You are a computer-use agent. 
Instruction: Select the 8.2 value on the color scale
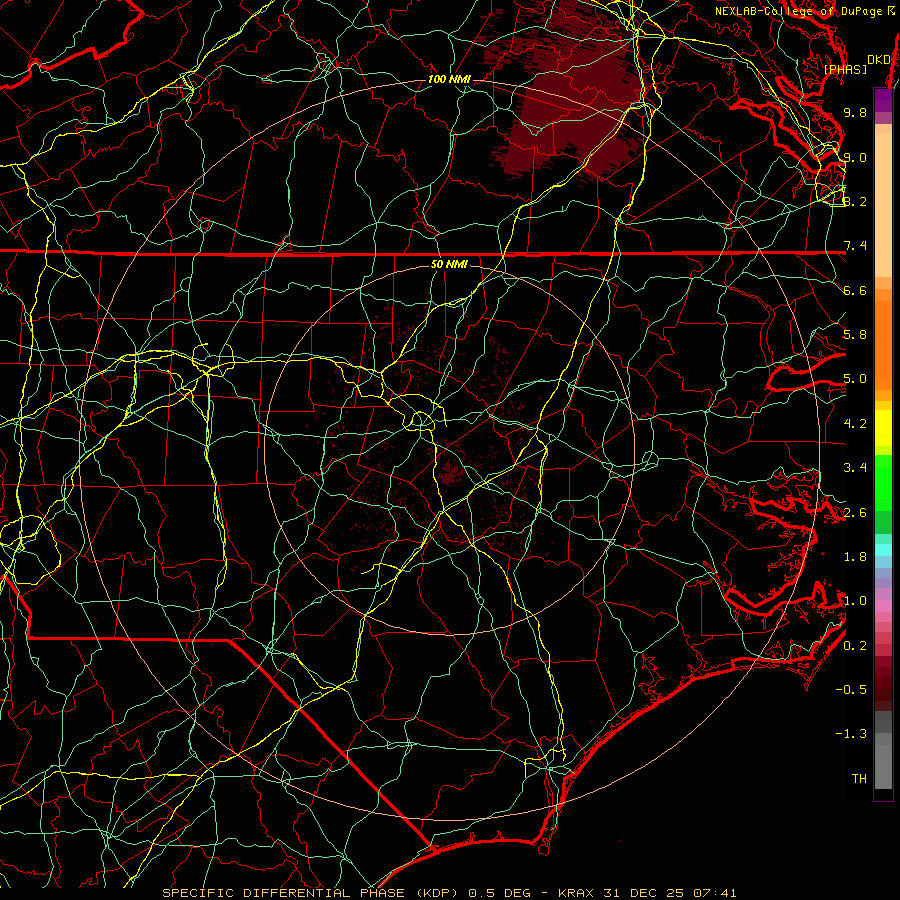point(855,201)
